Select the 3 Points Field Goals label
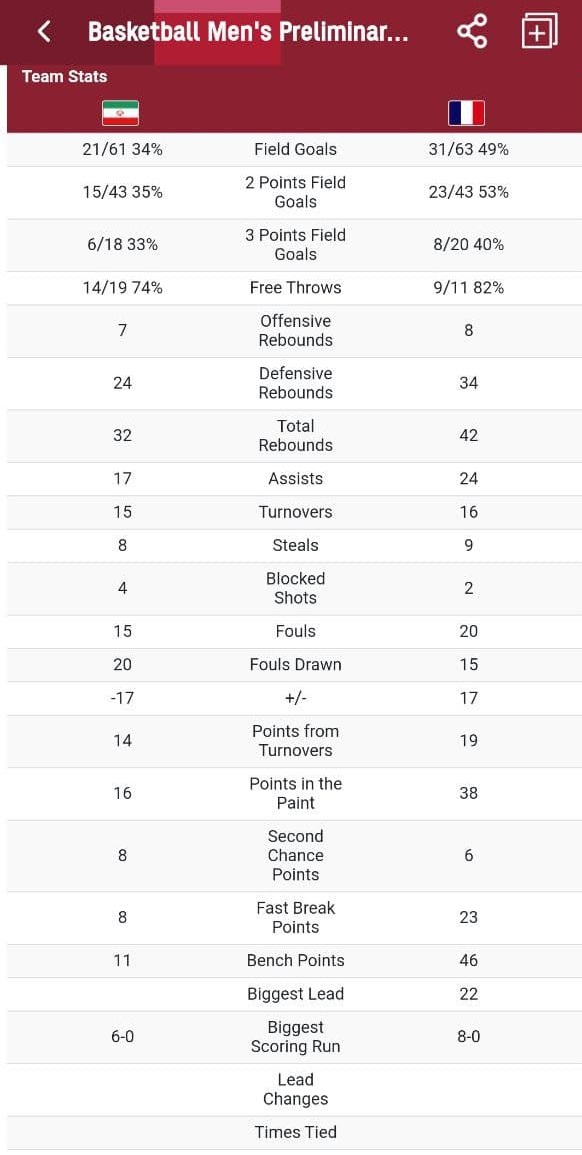The height and width of the screenshot is (1155, 582). (x=295, y=245)
